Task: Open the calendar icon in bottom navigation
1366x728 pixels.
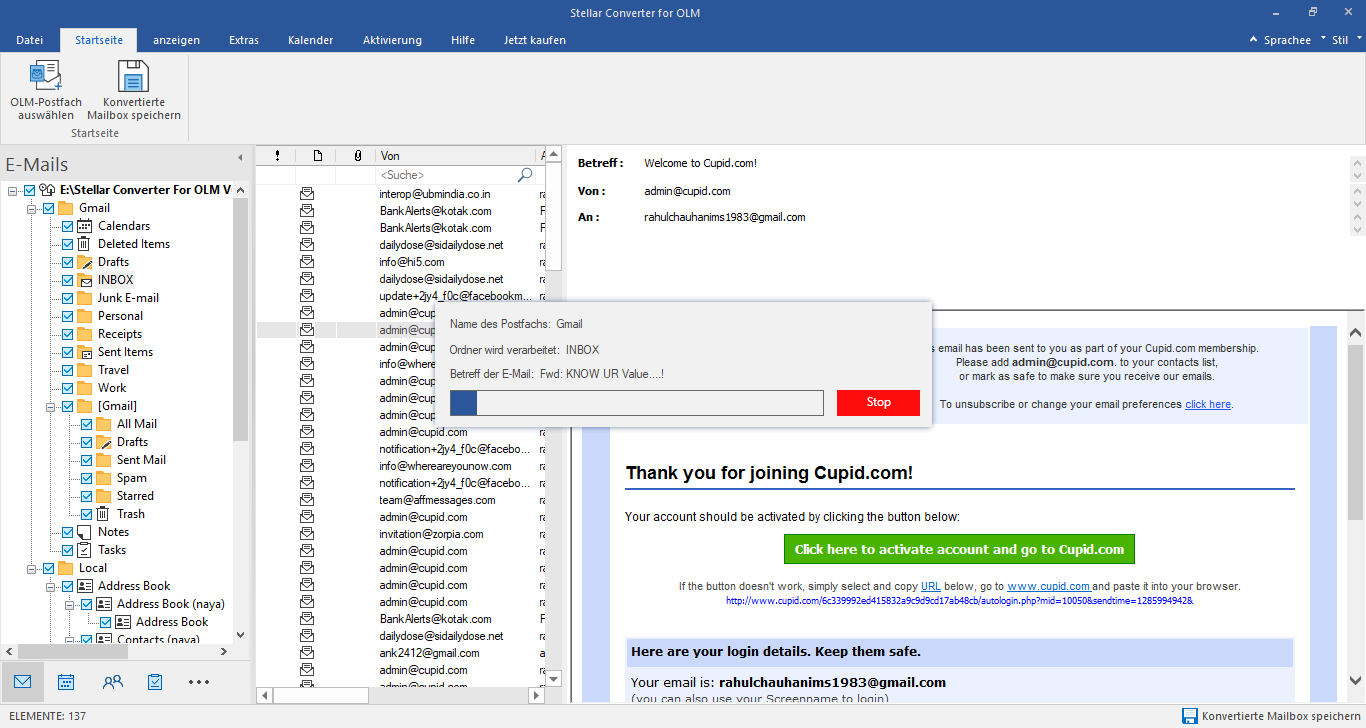Action: (66, 682)
